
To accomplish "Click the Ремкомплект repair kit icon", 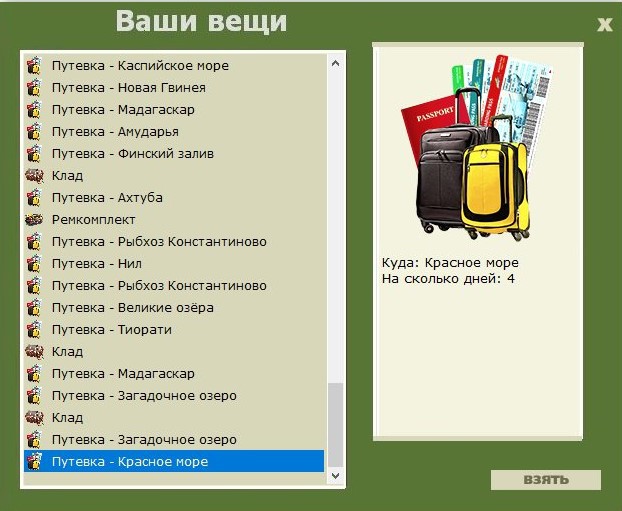I will click(x=34, y=219).
